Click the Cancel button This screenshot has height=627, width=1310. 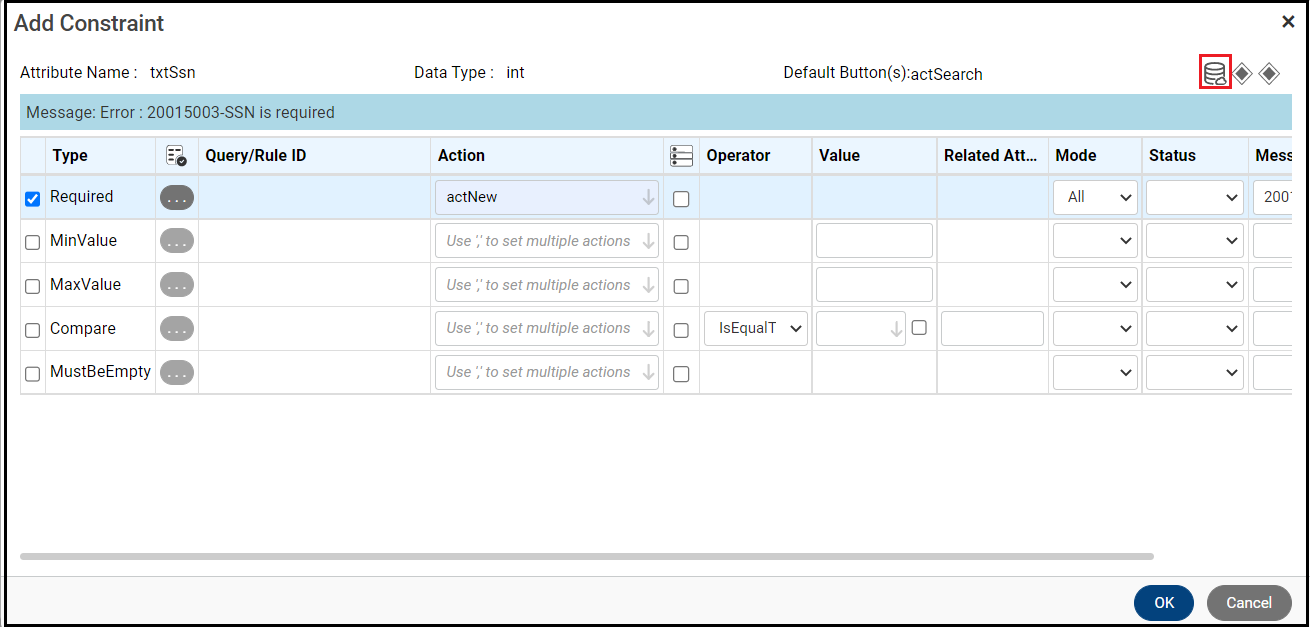pyautogui.click(x=1249, y=603)
